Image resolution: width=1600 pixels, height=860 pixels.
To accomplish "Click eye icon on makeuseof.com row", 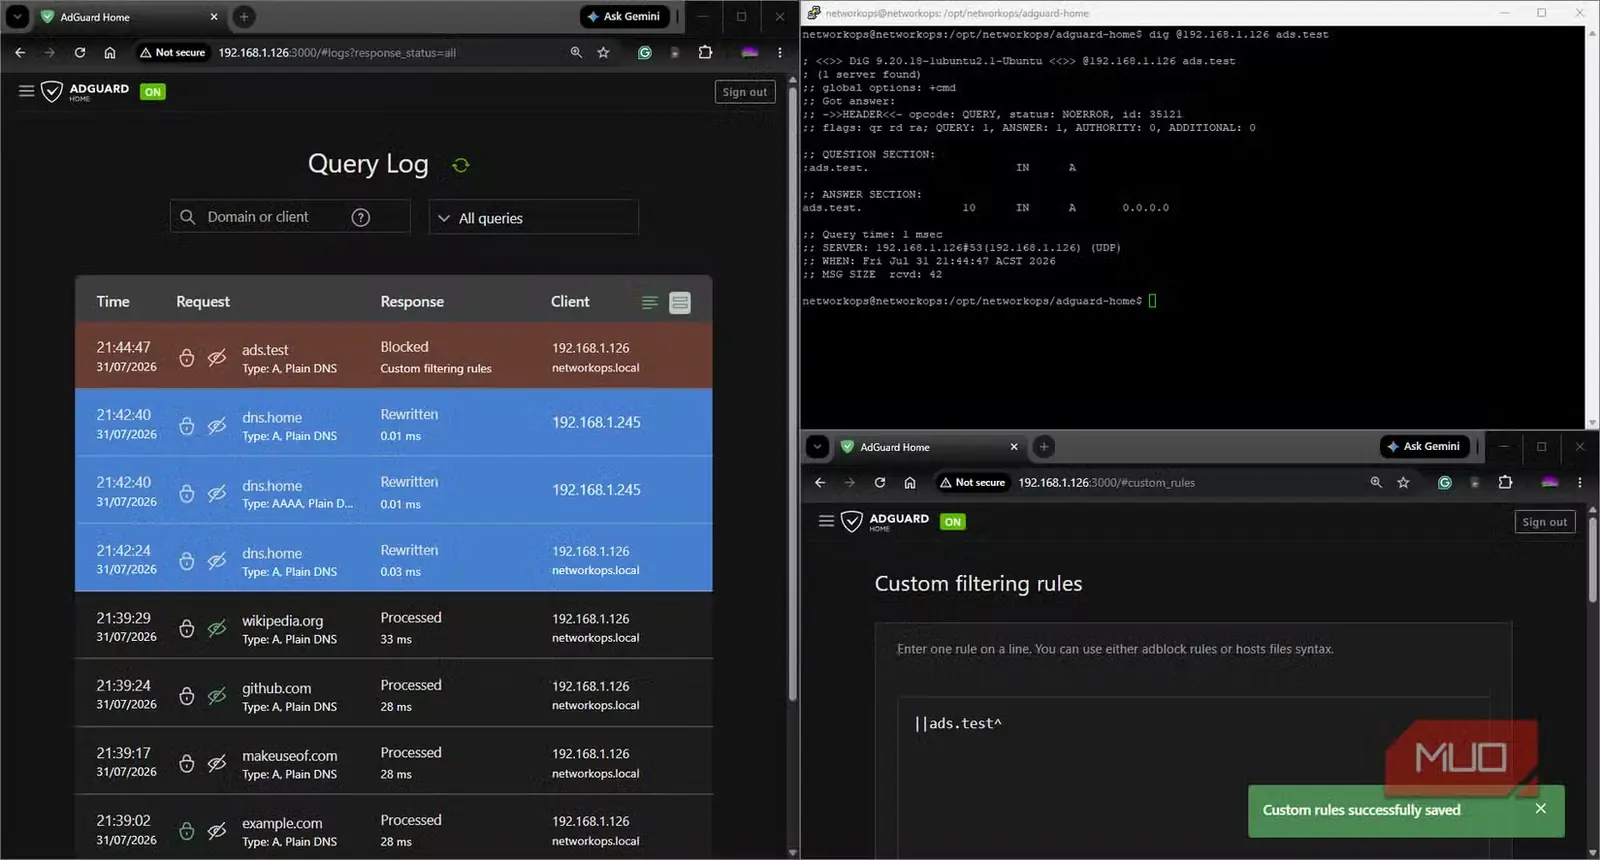I will click(x=217, y=763).
